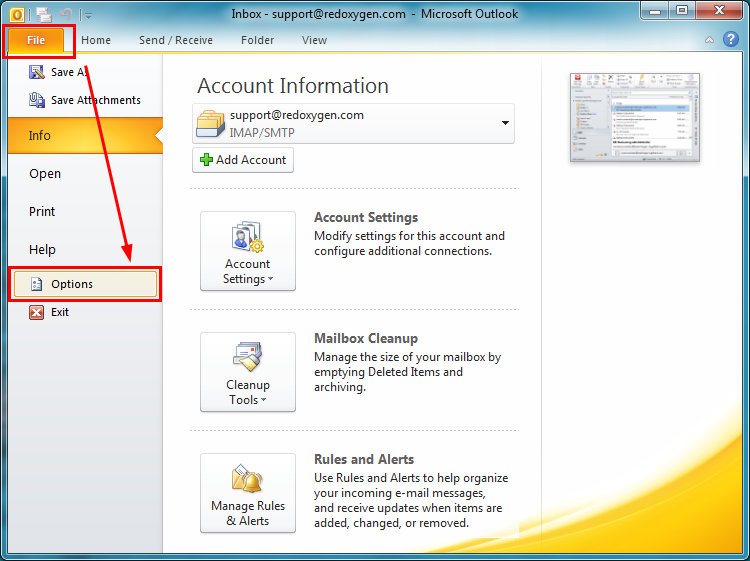
Task: Open Customize Quick Access Toolbar dropdown
Action: pos(88,16)
